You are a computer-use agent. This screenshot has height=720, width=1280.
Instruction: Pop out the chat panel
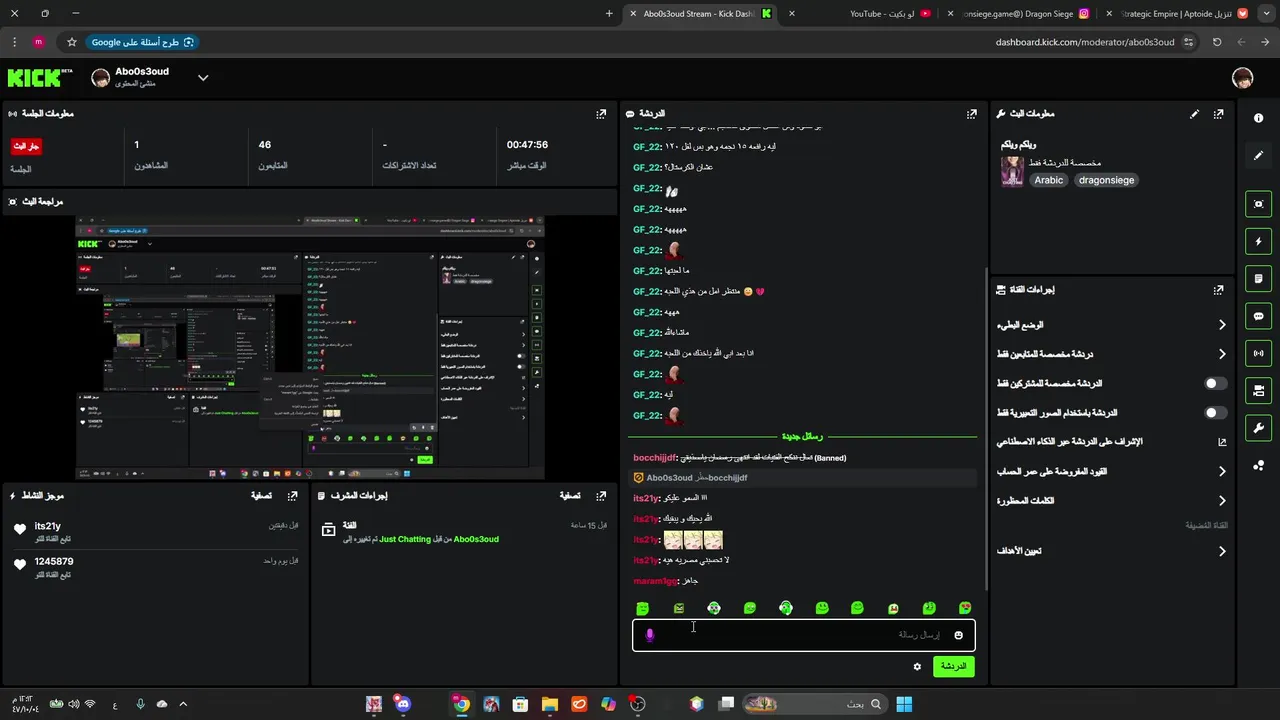[x=971, y=114]
